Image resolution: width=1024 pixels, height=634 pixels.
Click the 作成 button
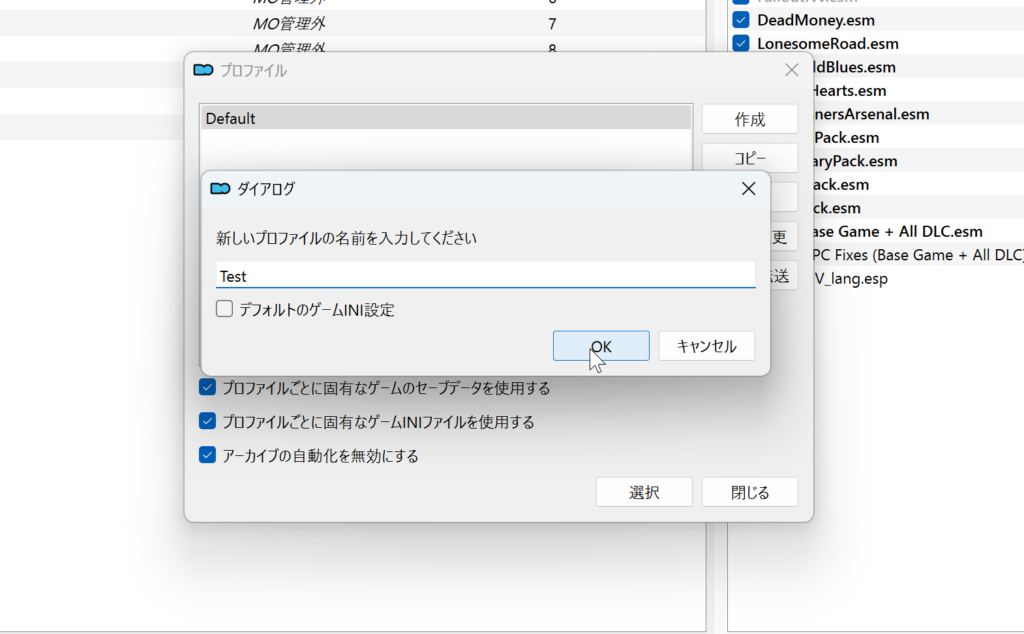(x=749, y=119)
